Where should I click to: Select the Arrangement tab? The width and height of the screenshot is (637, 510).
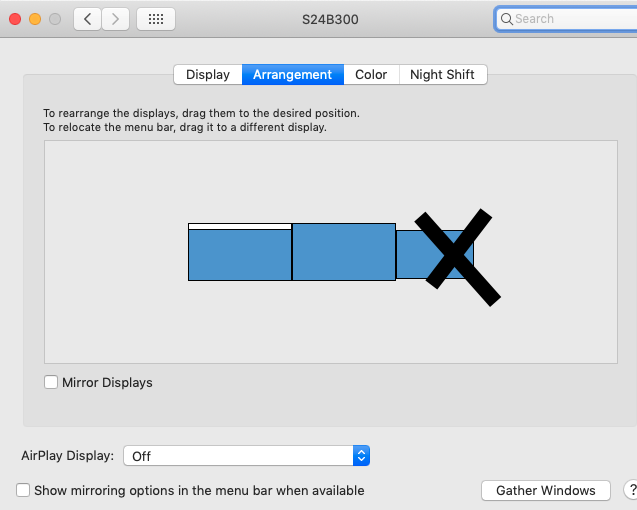(293, 74)
